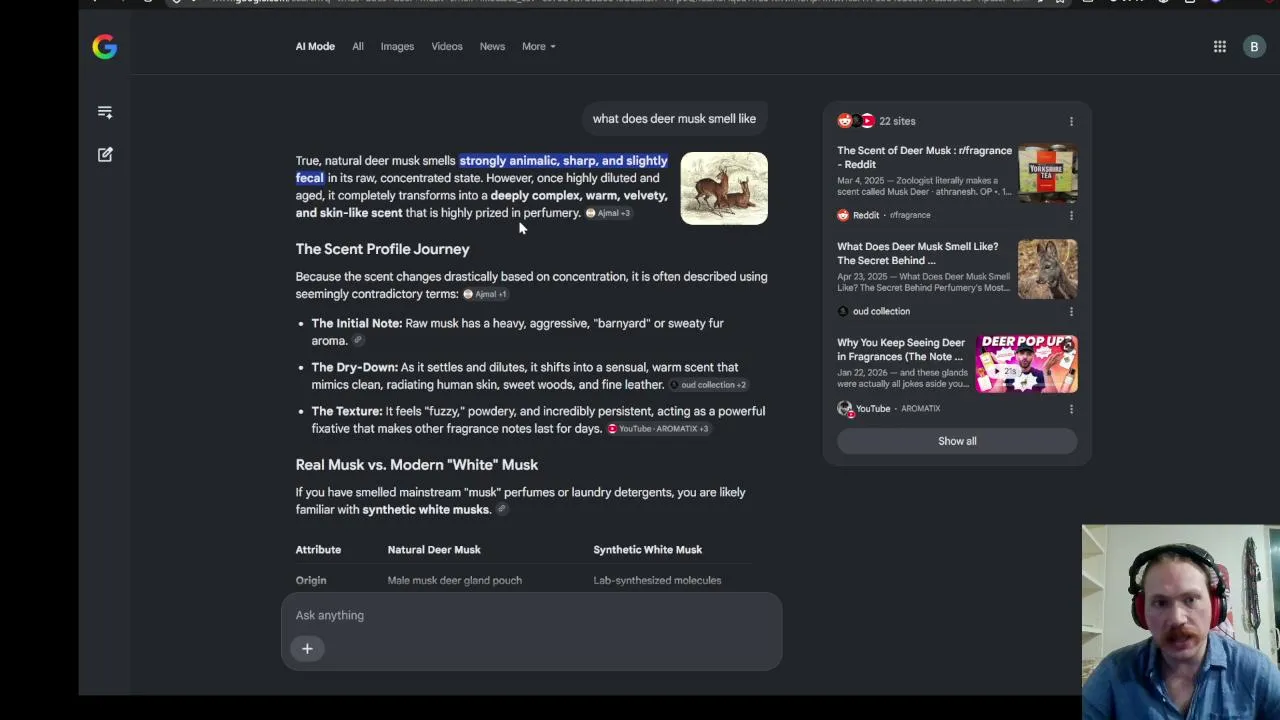
Task: Click the date 'Apr 23, 2025' on the oud collection result
Action: point(863,277)
